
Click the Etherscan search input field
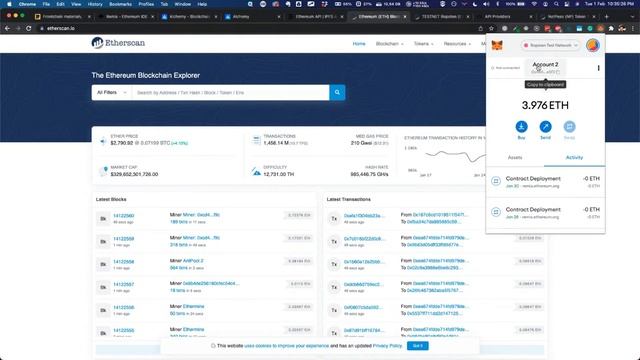coord(231,93)
